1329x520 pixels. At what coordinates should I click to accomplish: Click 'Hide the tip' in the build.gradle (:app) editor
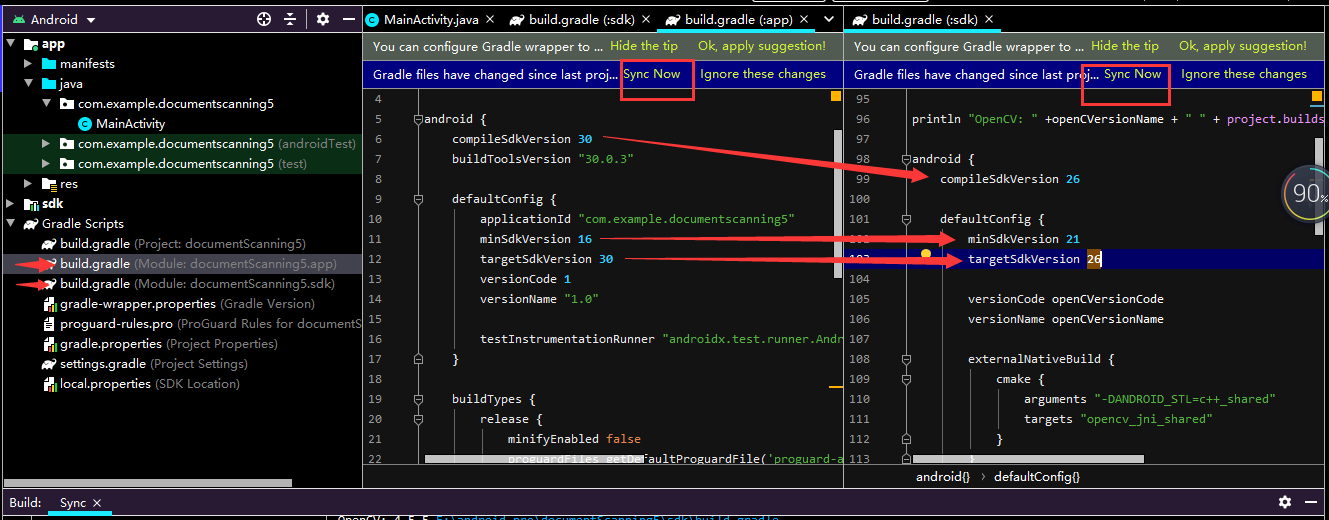coord(644,46)
